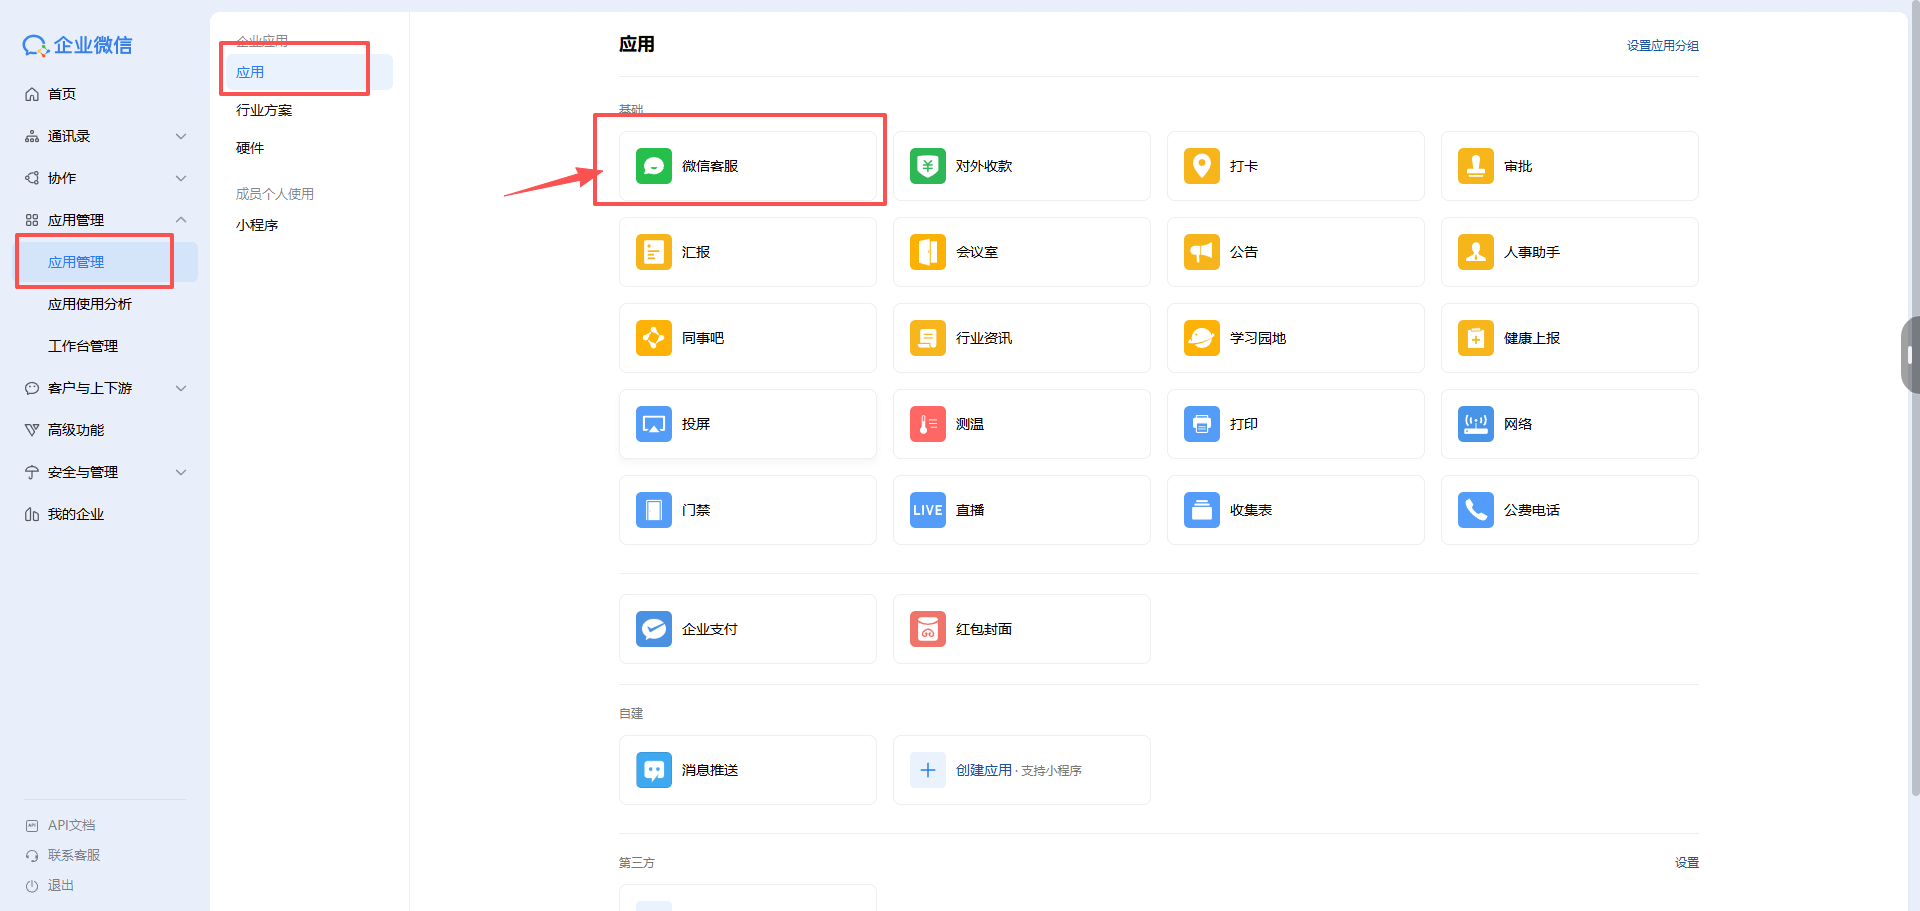Open the 健康上报 icon
Viewport: 1920px width, 911px height.
click(x=1476, y=338)
